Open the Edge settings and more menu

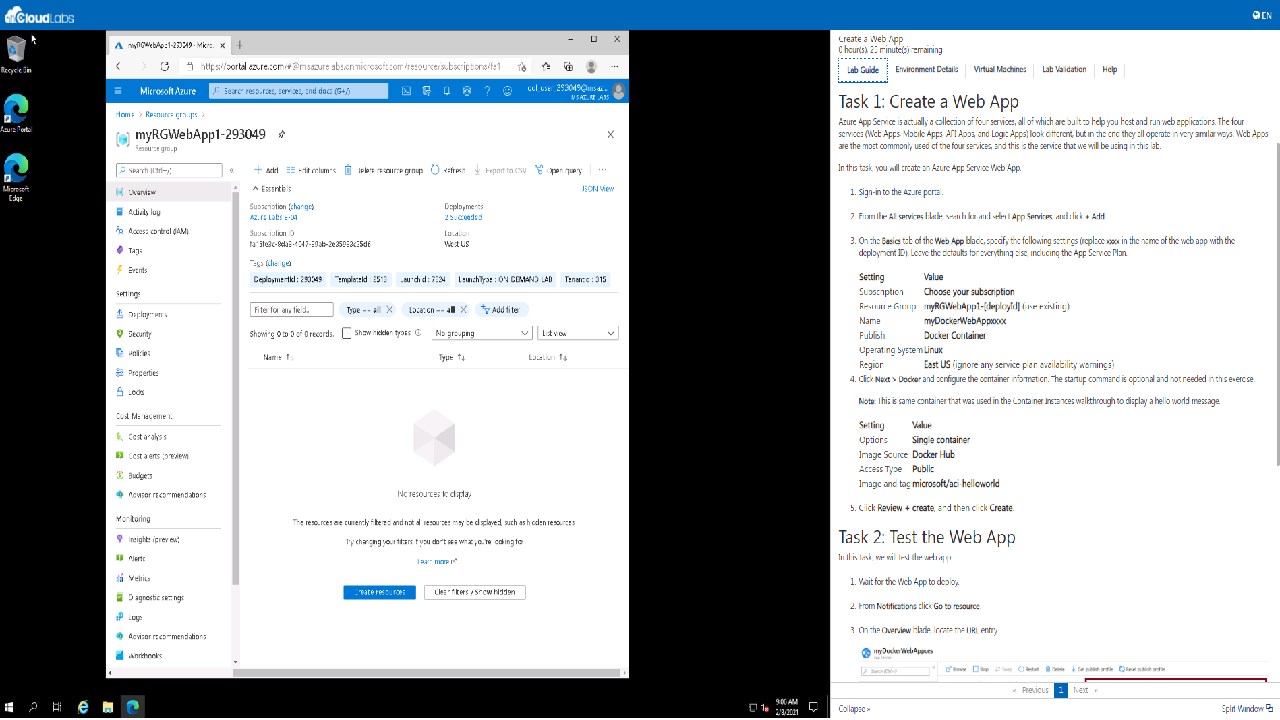point(614,66)
